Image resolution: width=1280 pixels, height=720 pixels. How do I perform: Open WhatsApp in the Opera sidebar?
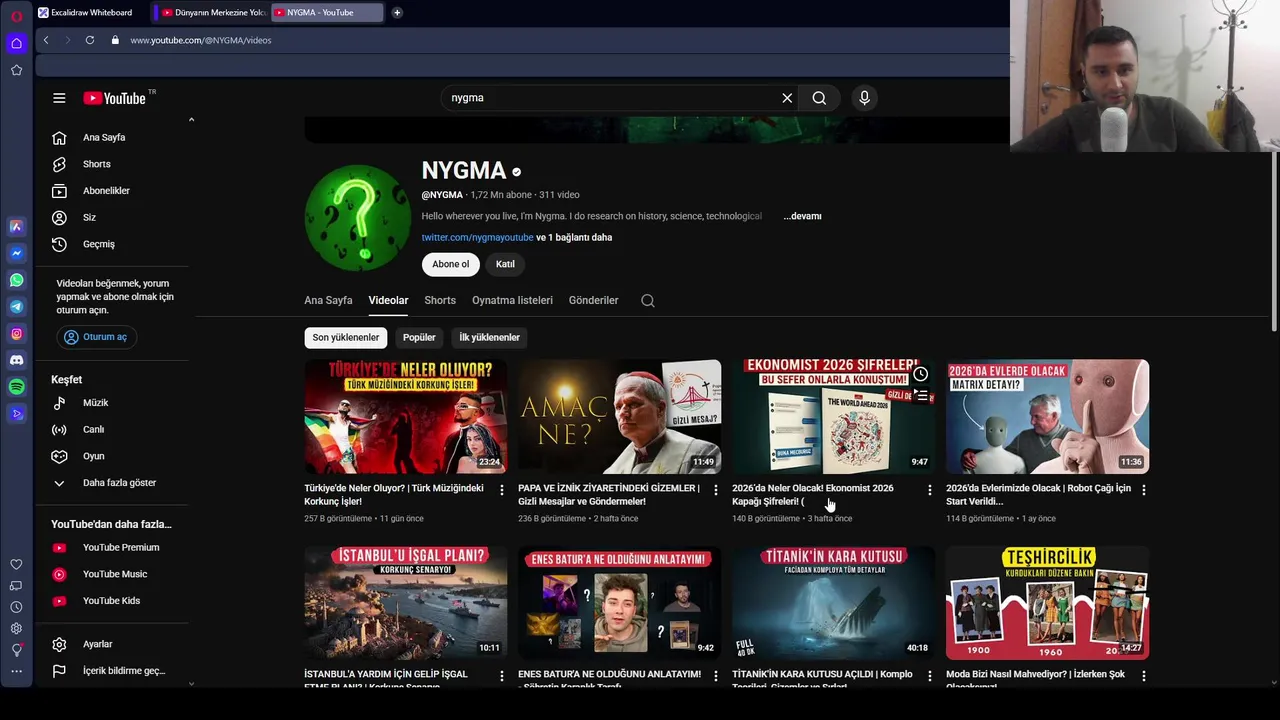click(16, 280)
